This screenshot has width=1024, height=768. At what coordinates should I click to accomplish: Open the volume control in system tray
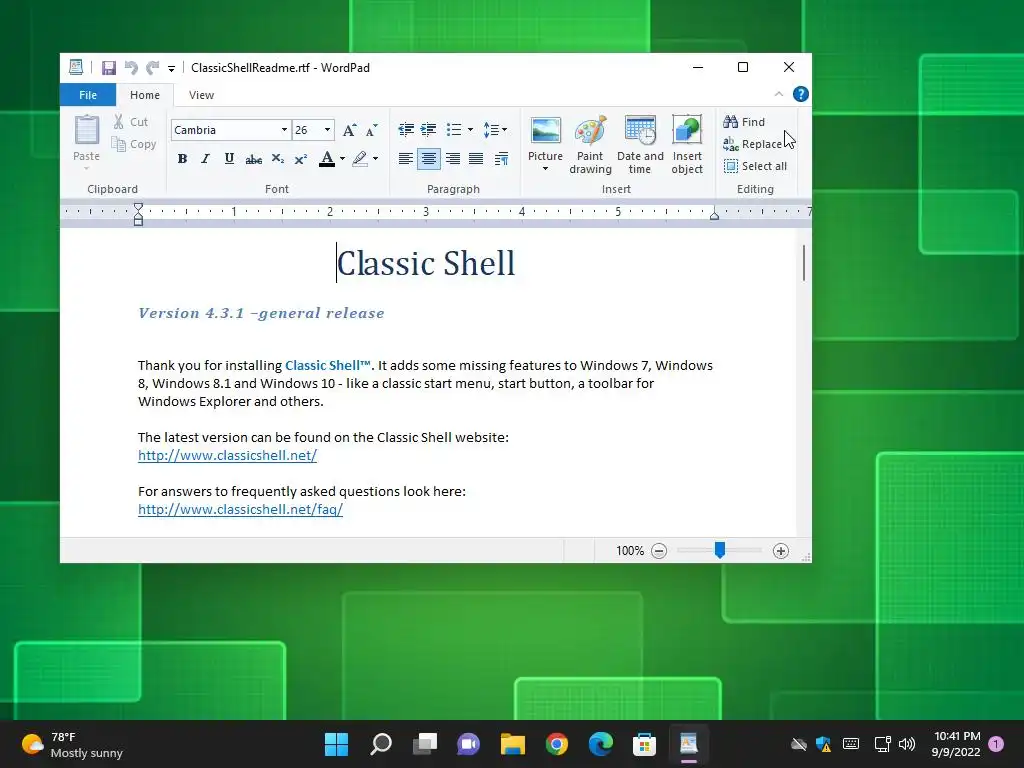[907, 744]
